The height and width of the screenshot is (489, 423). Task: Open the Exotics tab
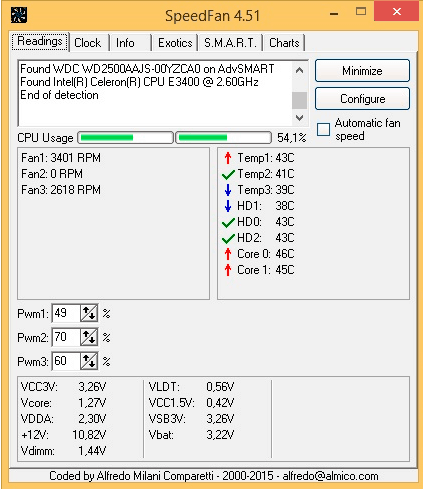[175, 43]
